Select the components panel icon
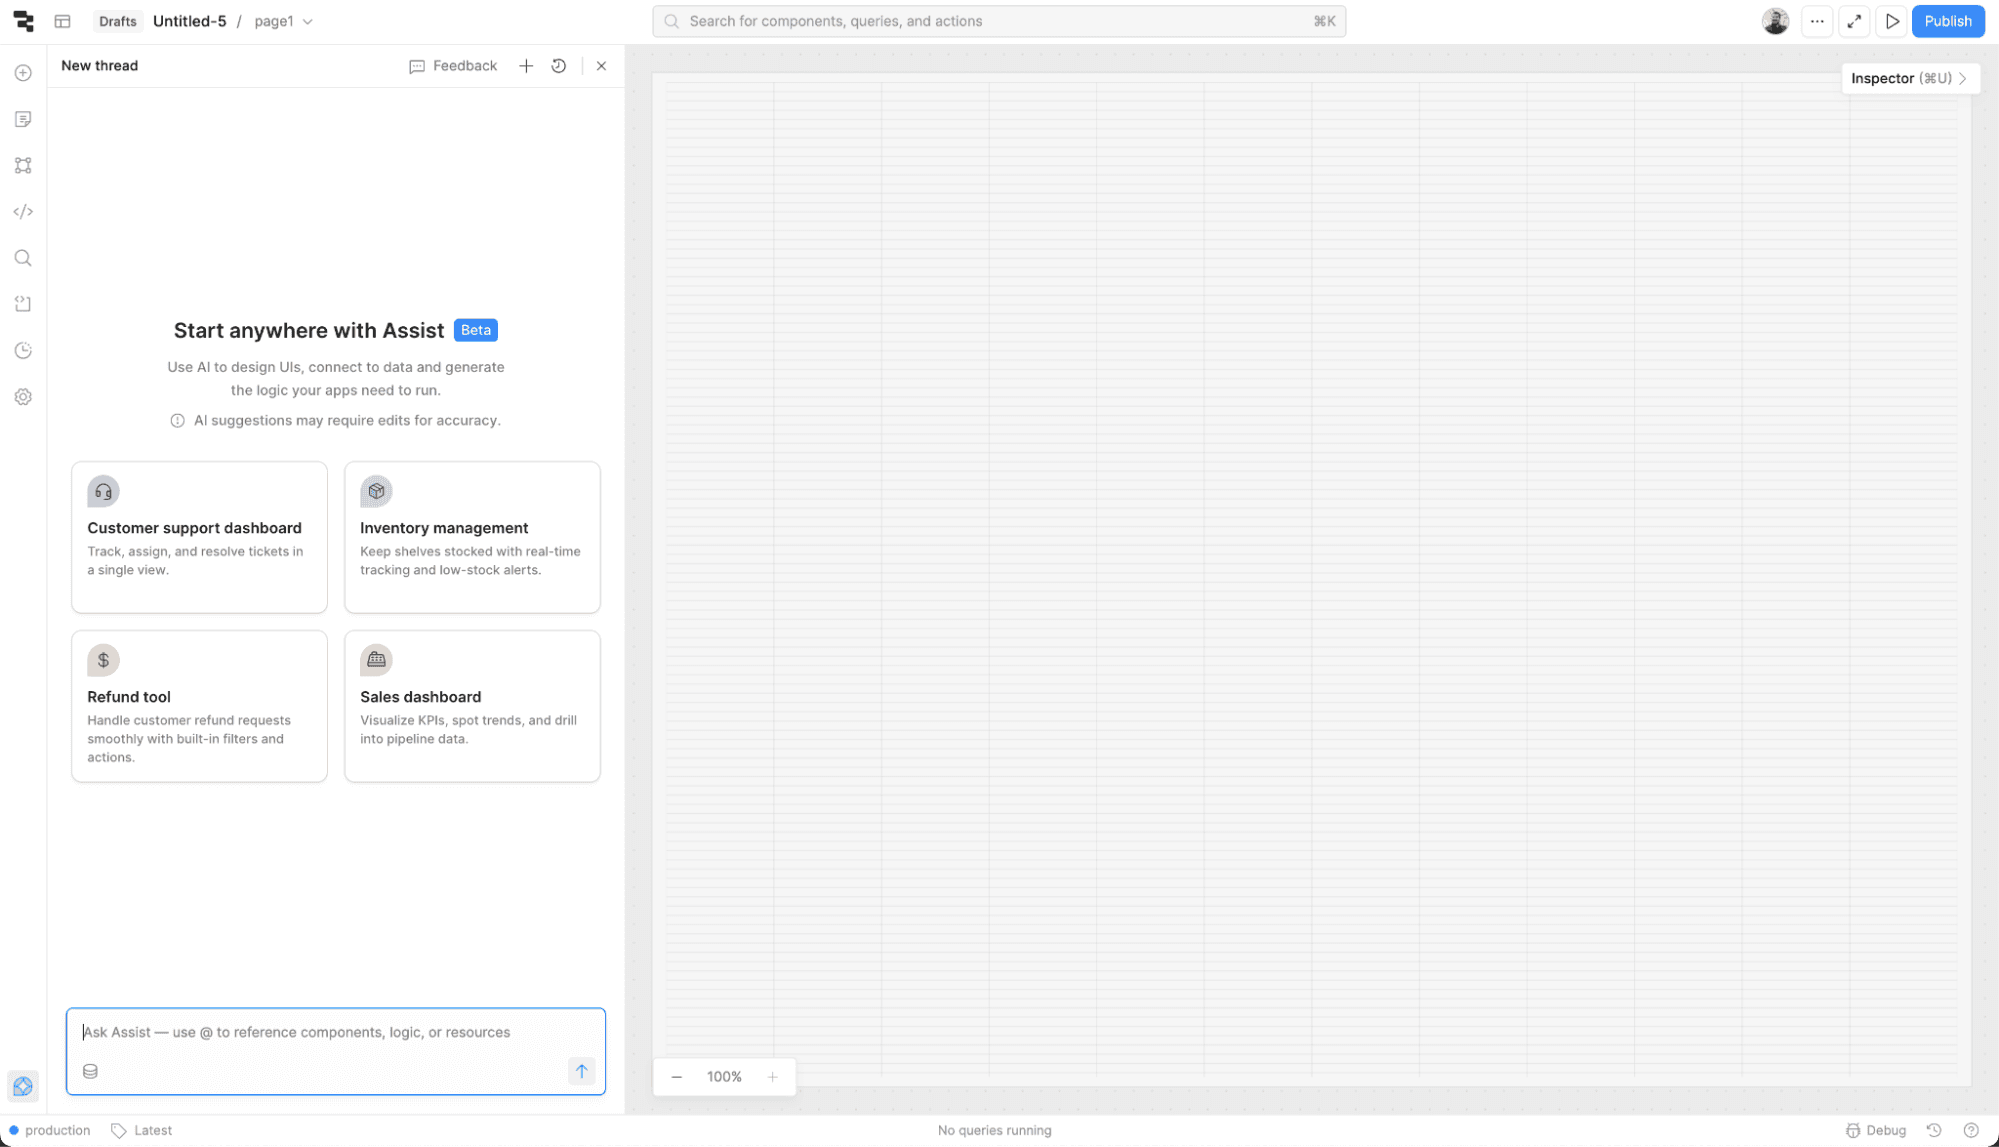The width and height of the screenshot is (1999, 1147). (23, 165)
